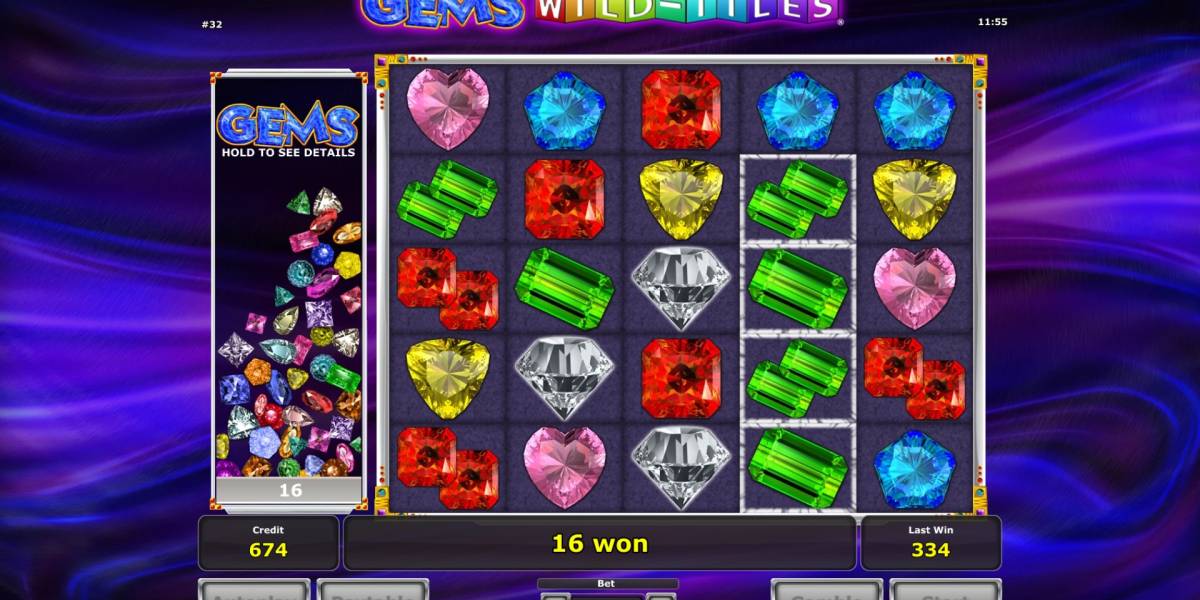The image size is (1200, 600).
Task: Click the pile of collected gems
Action: [289, 332]
